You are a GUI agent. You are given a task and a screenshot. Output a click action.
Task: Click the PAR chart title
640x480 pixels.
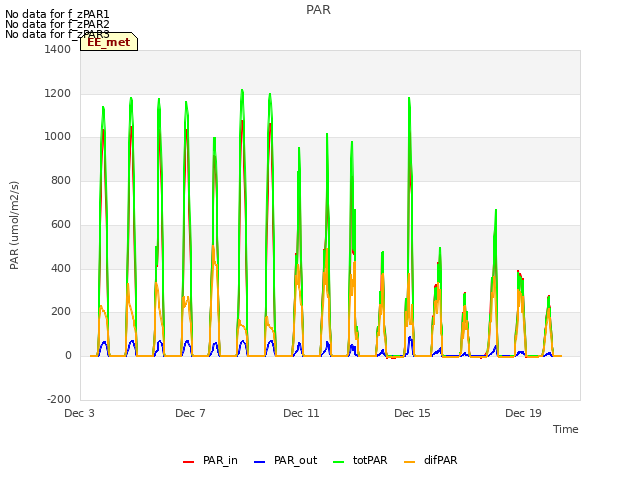coord(318,10)
